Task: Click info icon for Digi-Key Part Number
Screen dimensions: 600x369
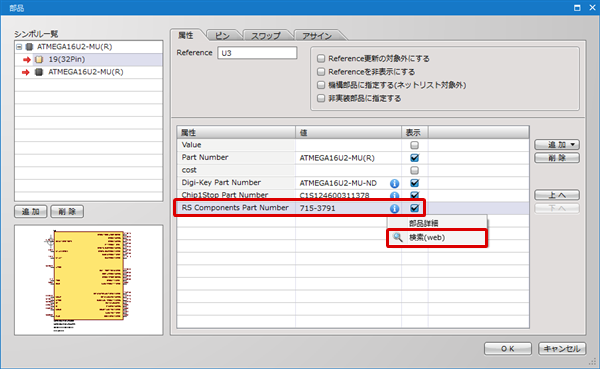Action: point(395,183)
